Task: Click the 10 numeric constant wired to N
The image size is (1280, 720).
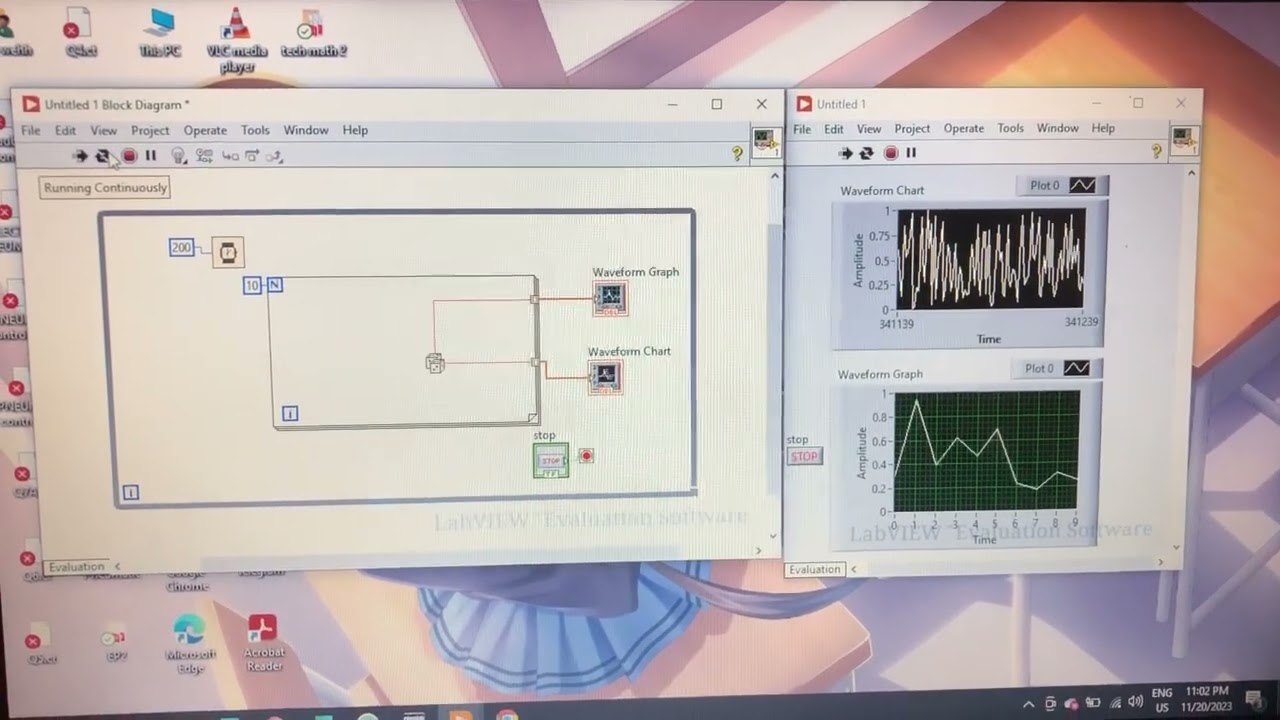Action: click(252, 285)
